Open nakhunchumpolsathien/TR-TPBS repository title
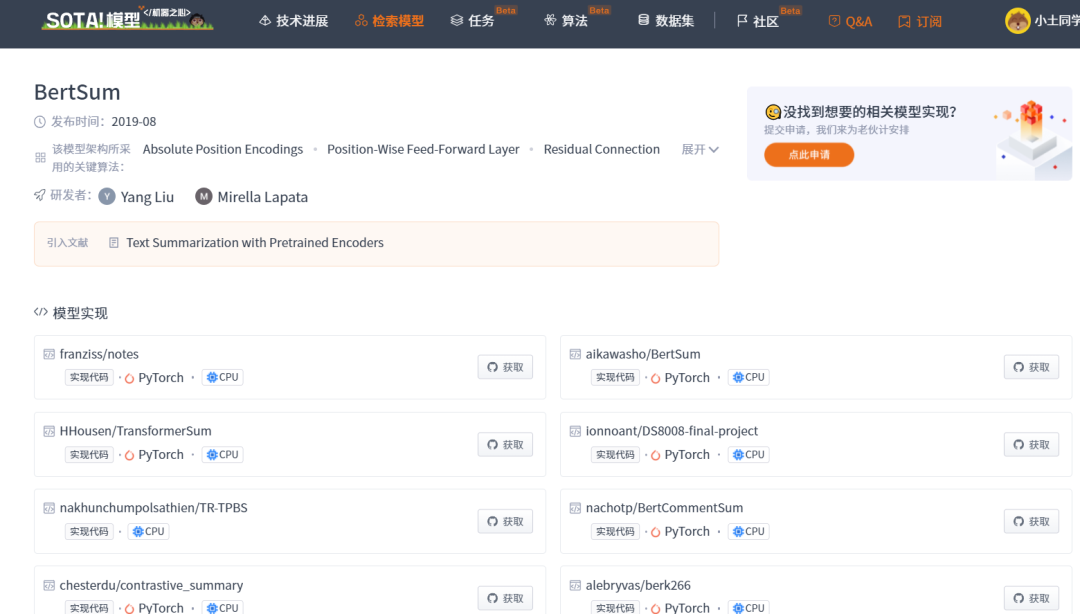Viewport: 1080px width, 614px height. point(154,508)
